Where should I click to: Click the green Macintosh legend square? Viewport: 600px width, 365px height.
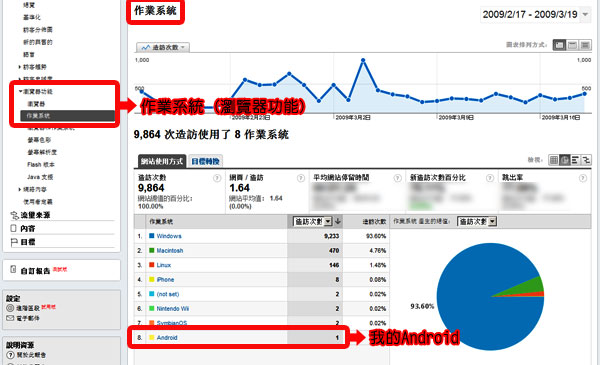152,250
